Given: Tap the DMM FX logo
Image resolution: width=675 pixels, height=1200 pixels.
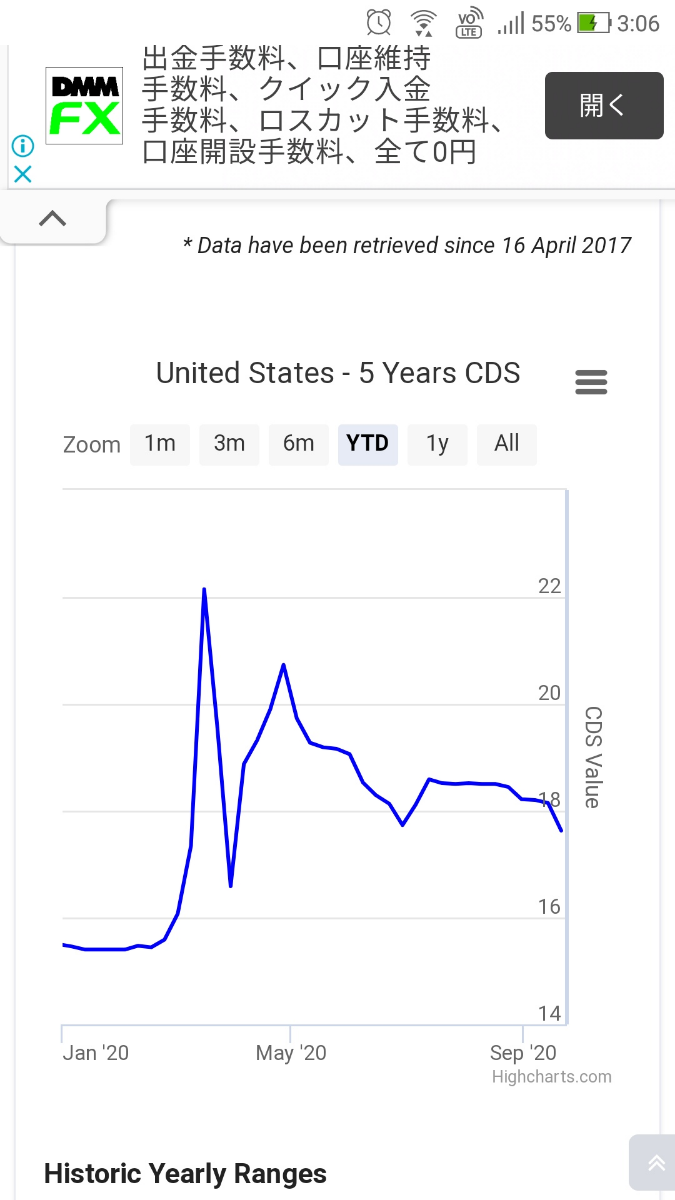Looking at the screenshot, I should 85,106.
